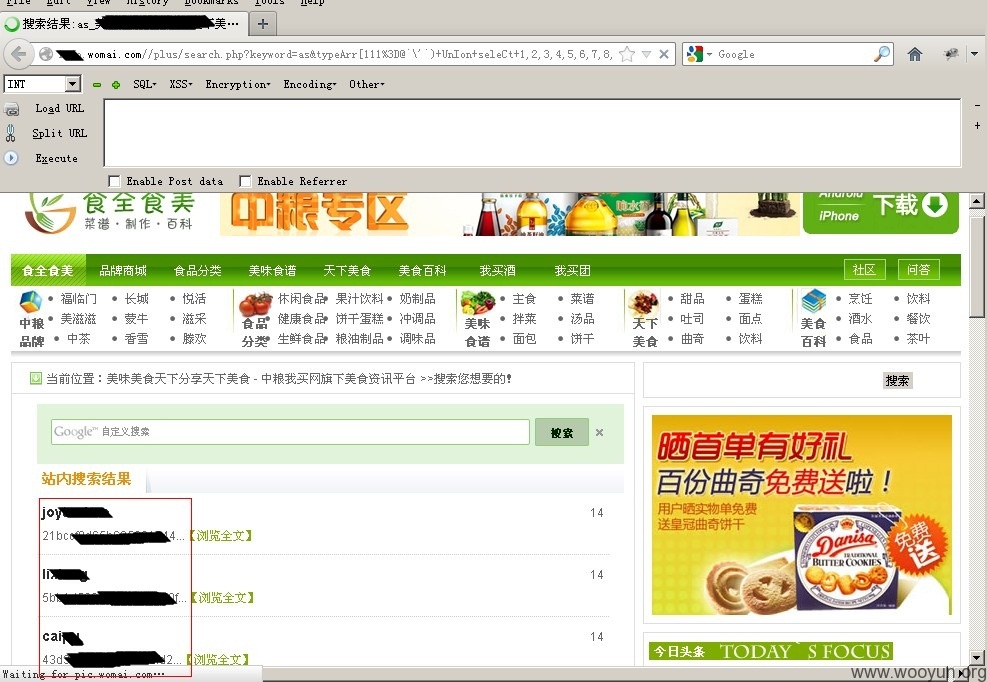The width and height of the screenshot is (987, 682).
Task: Click scrollbar up arrow
Action: tap(977, 202)
